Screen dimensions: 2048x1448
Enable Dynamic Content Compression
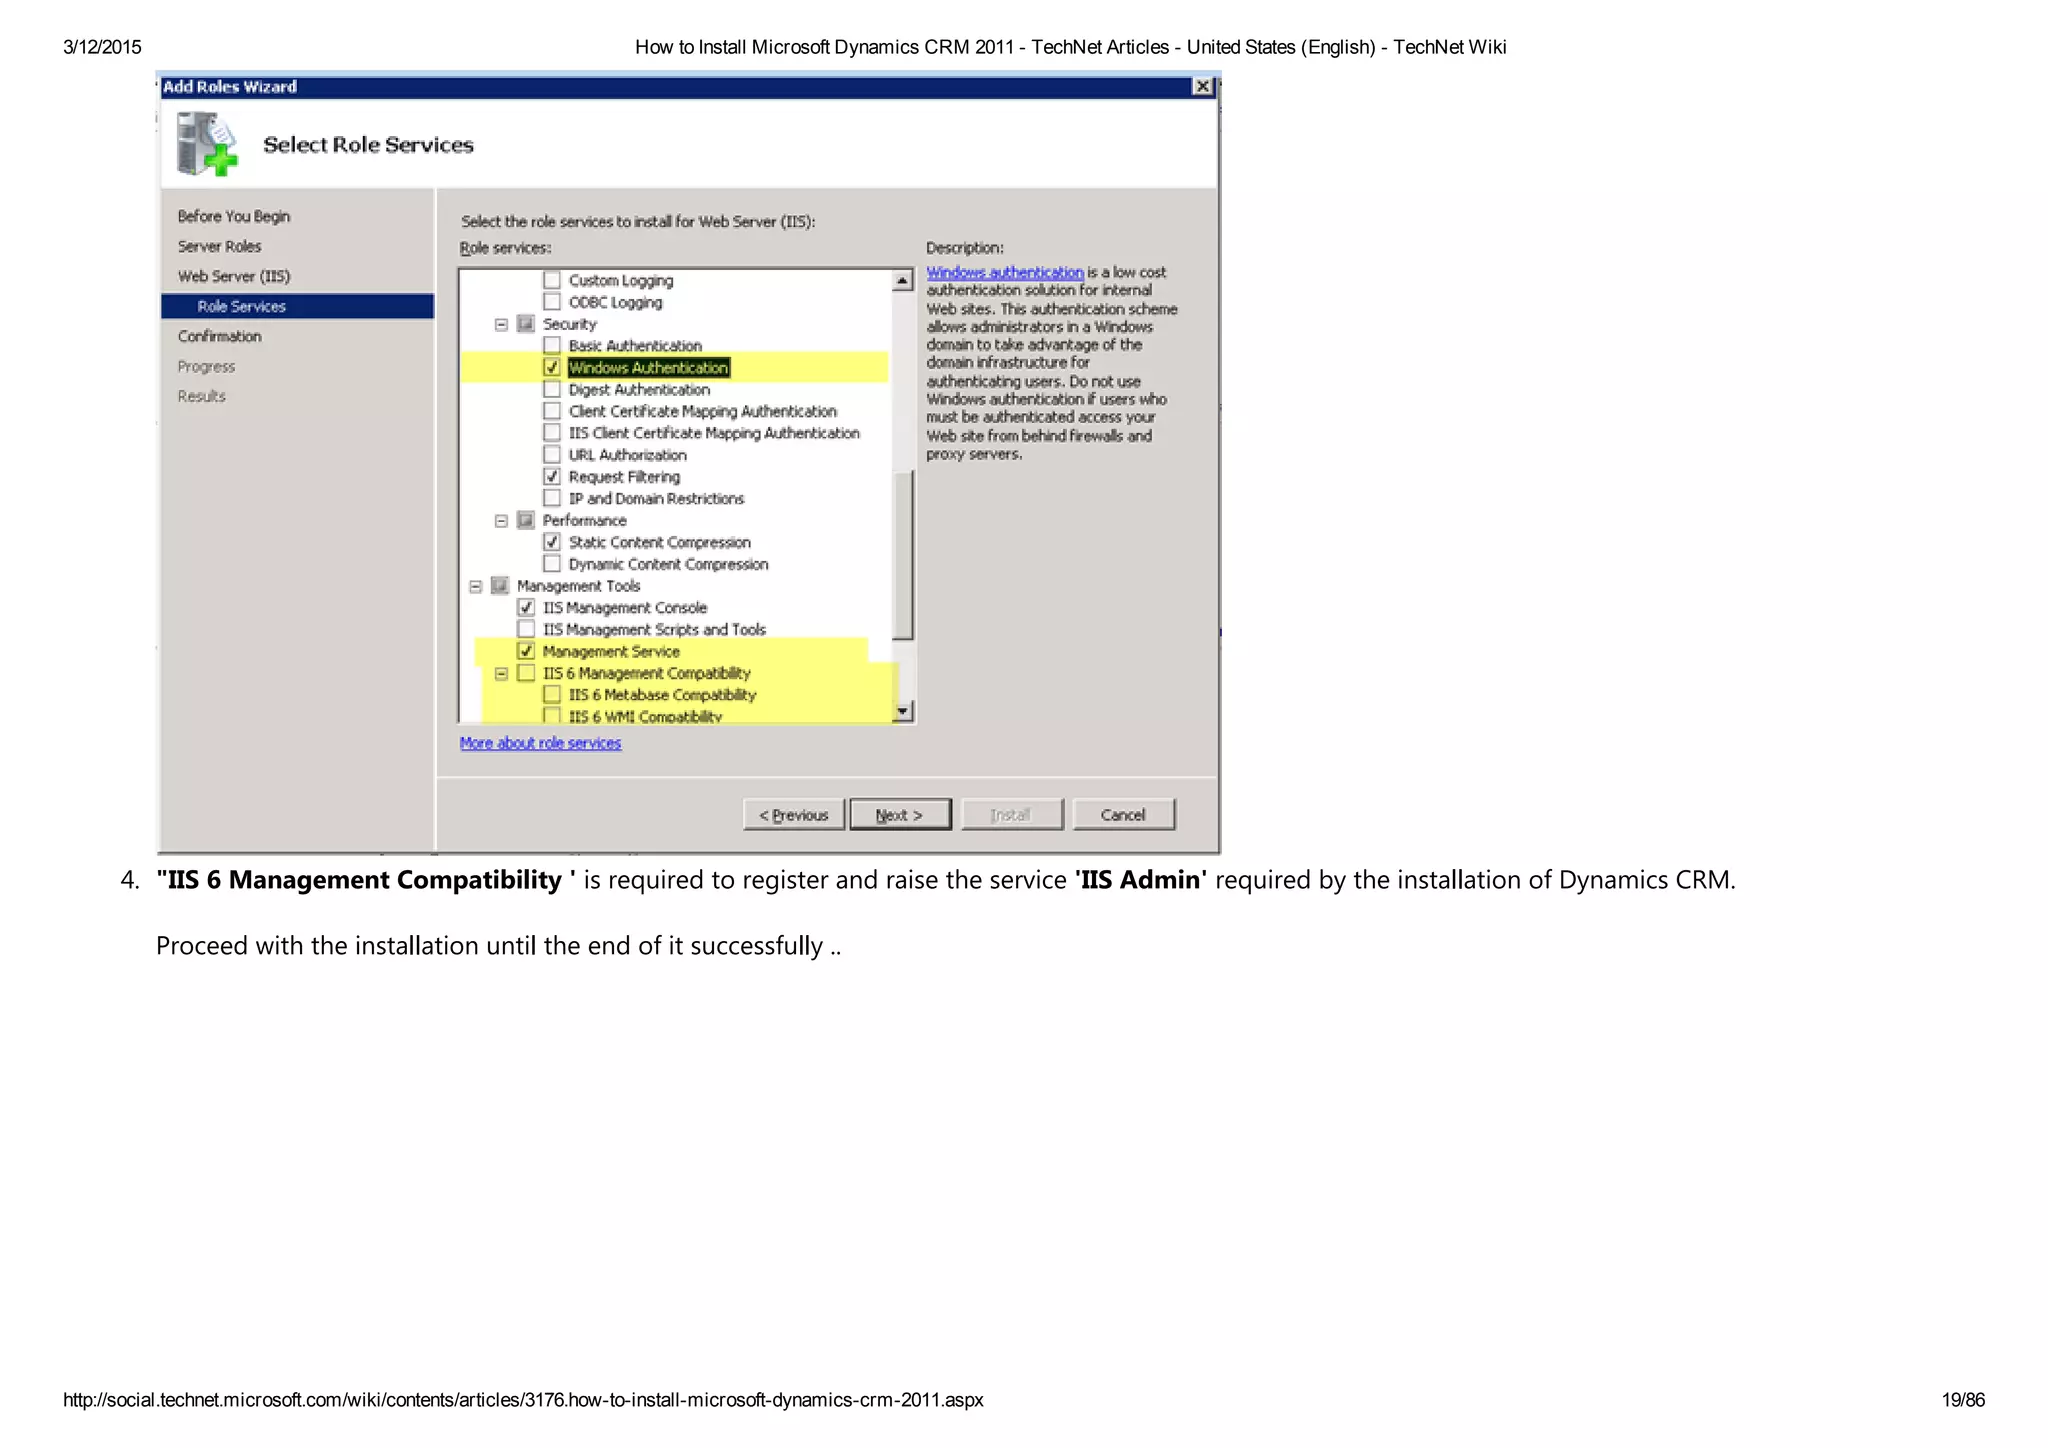pyautogui.click(x=552, y=564)
